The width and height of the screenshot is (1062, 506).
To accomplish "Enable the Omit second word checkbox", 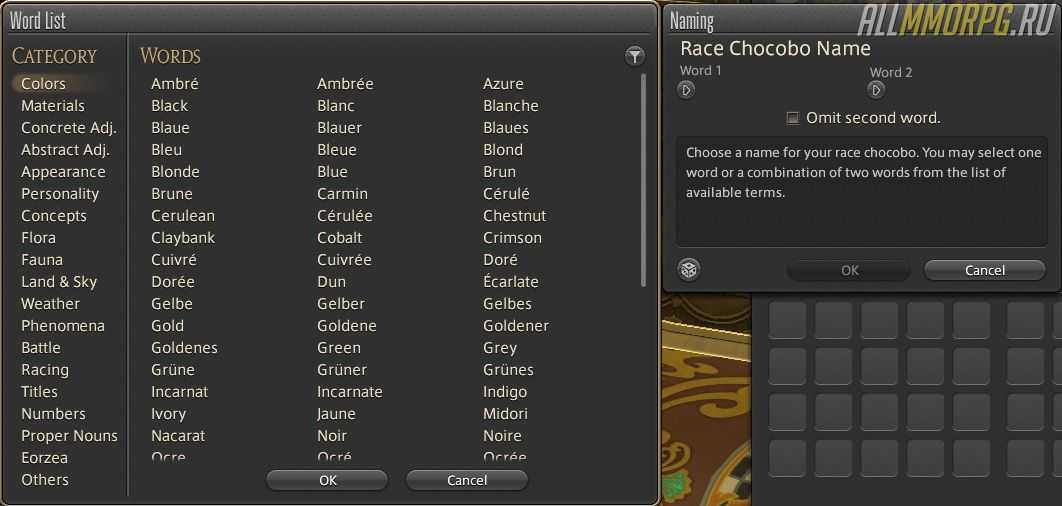I will tap(793, 118).
